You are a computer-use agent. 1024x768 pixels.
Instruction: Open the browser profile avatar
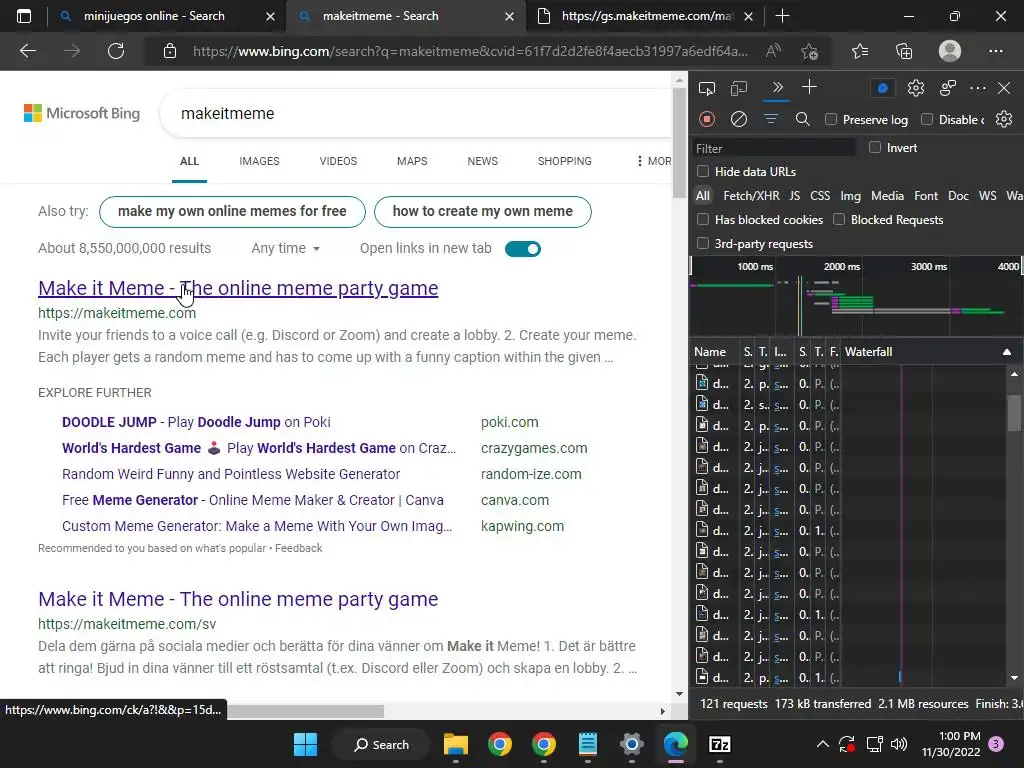point(950,51)
